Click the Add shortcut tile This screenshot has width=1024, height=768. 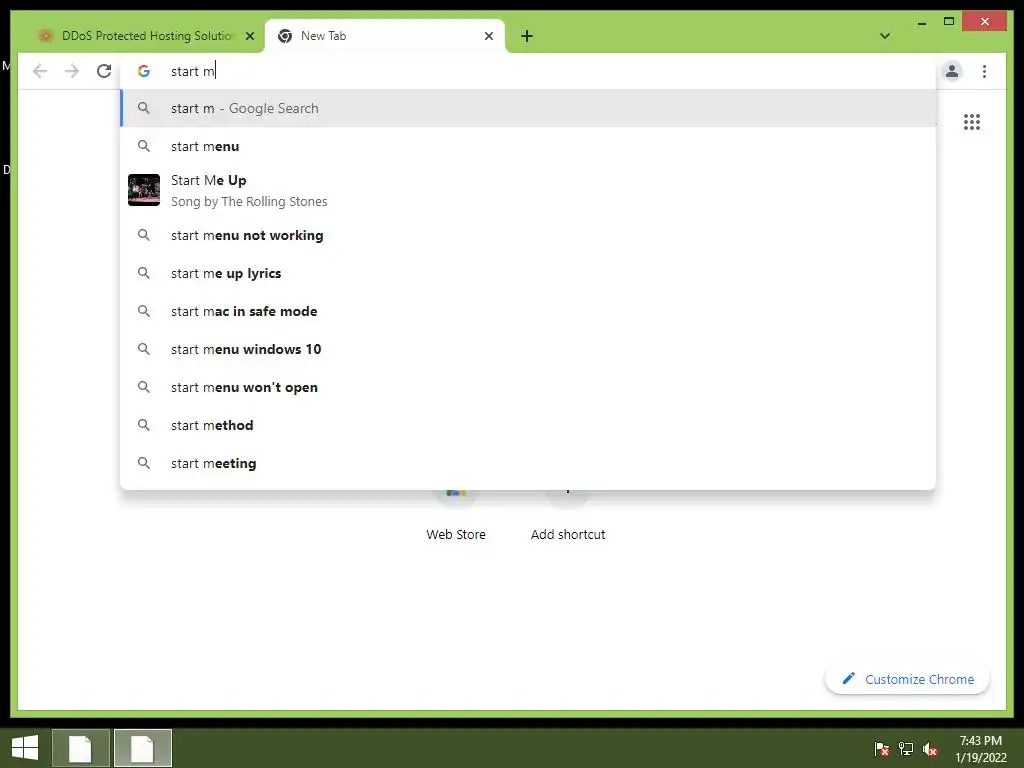coord(568,516)
